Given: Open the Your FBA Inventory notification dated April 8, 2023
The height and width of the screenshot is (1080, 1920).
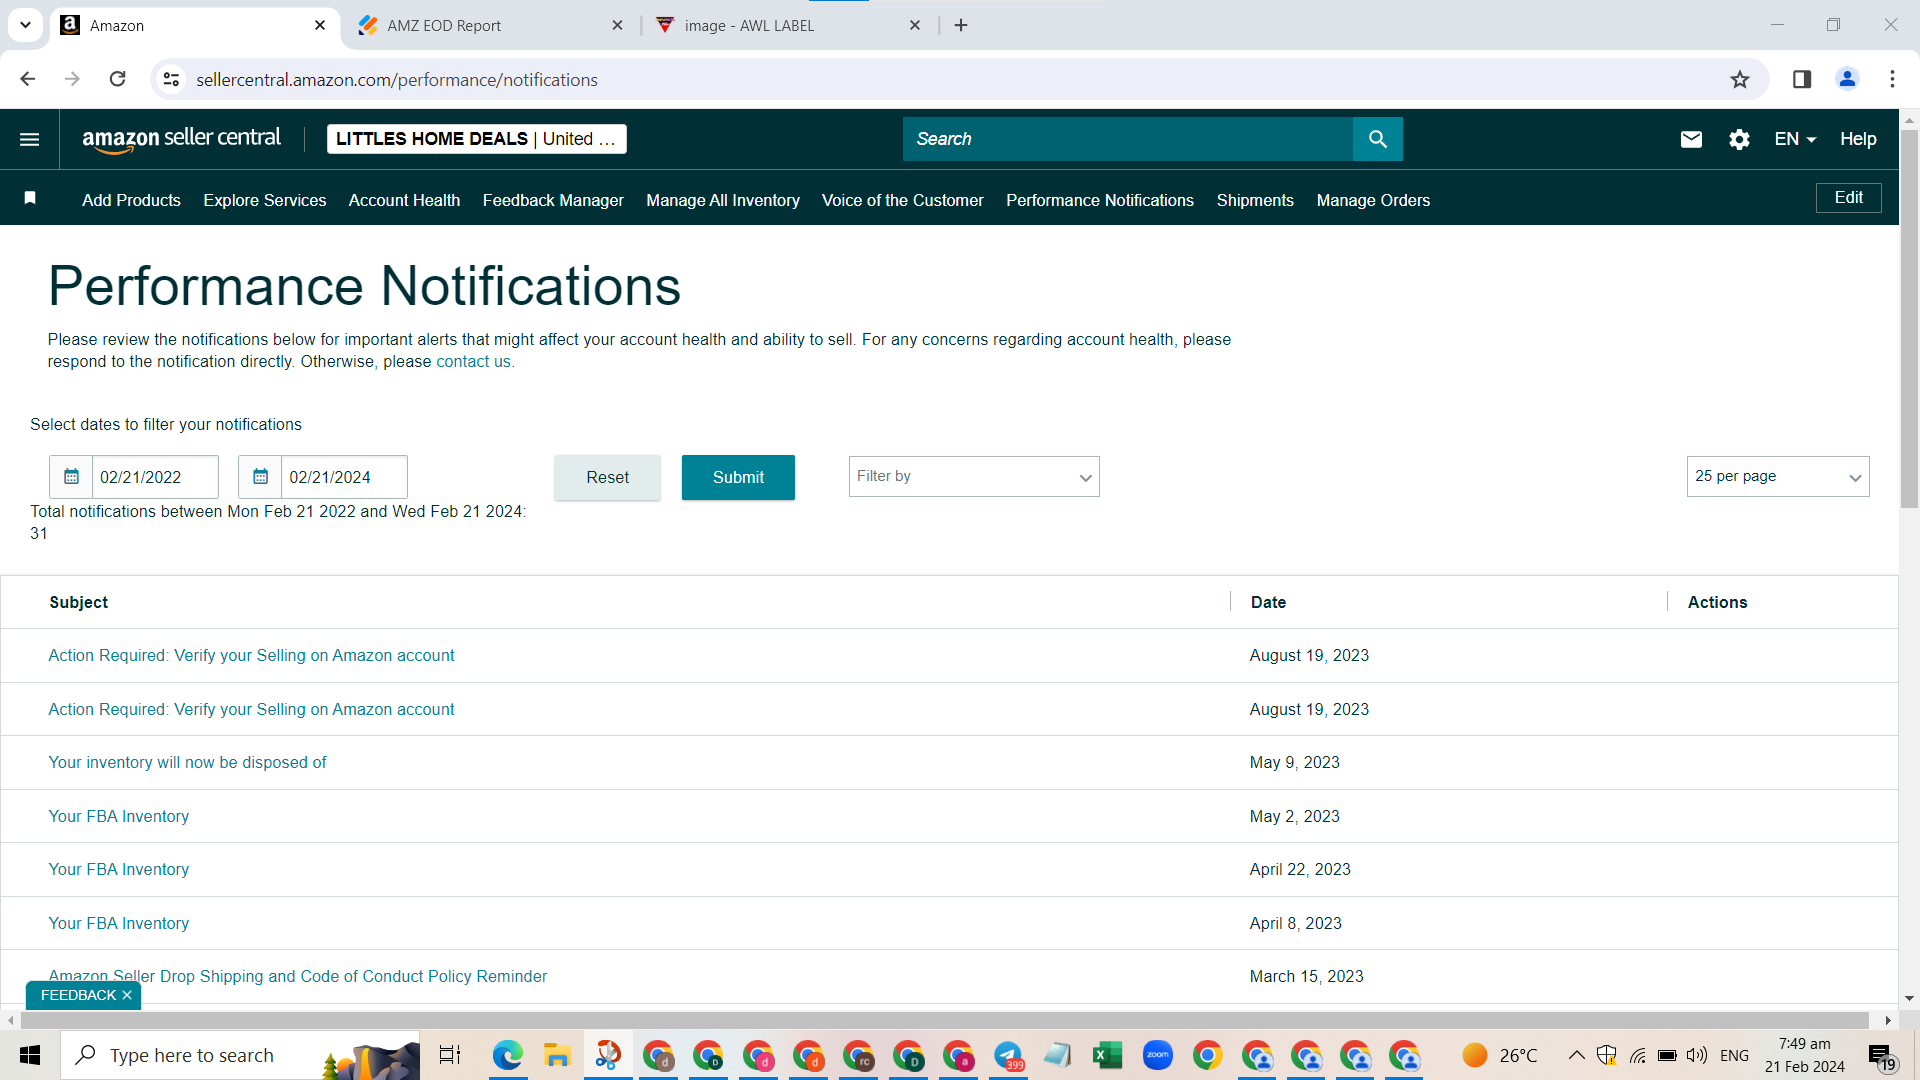Looking at the screenshot, I should [118, 923].
